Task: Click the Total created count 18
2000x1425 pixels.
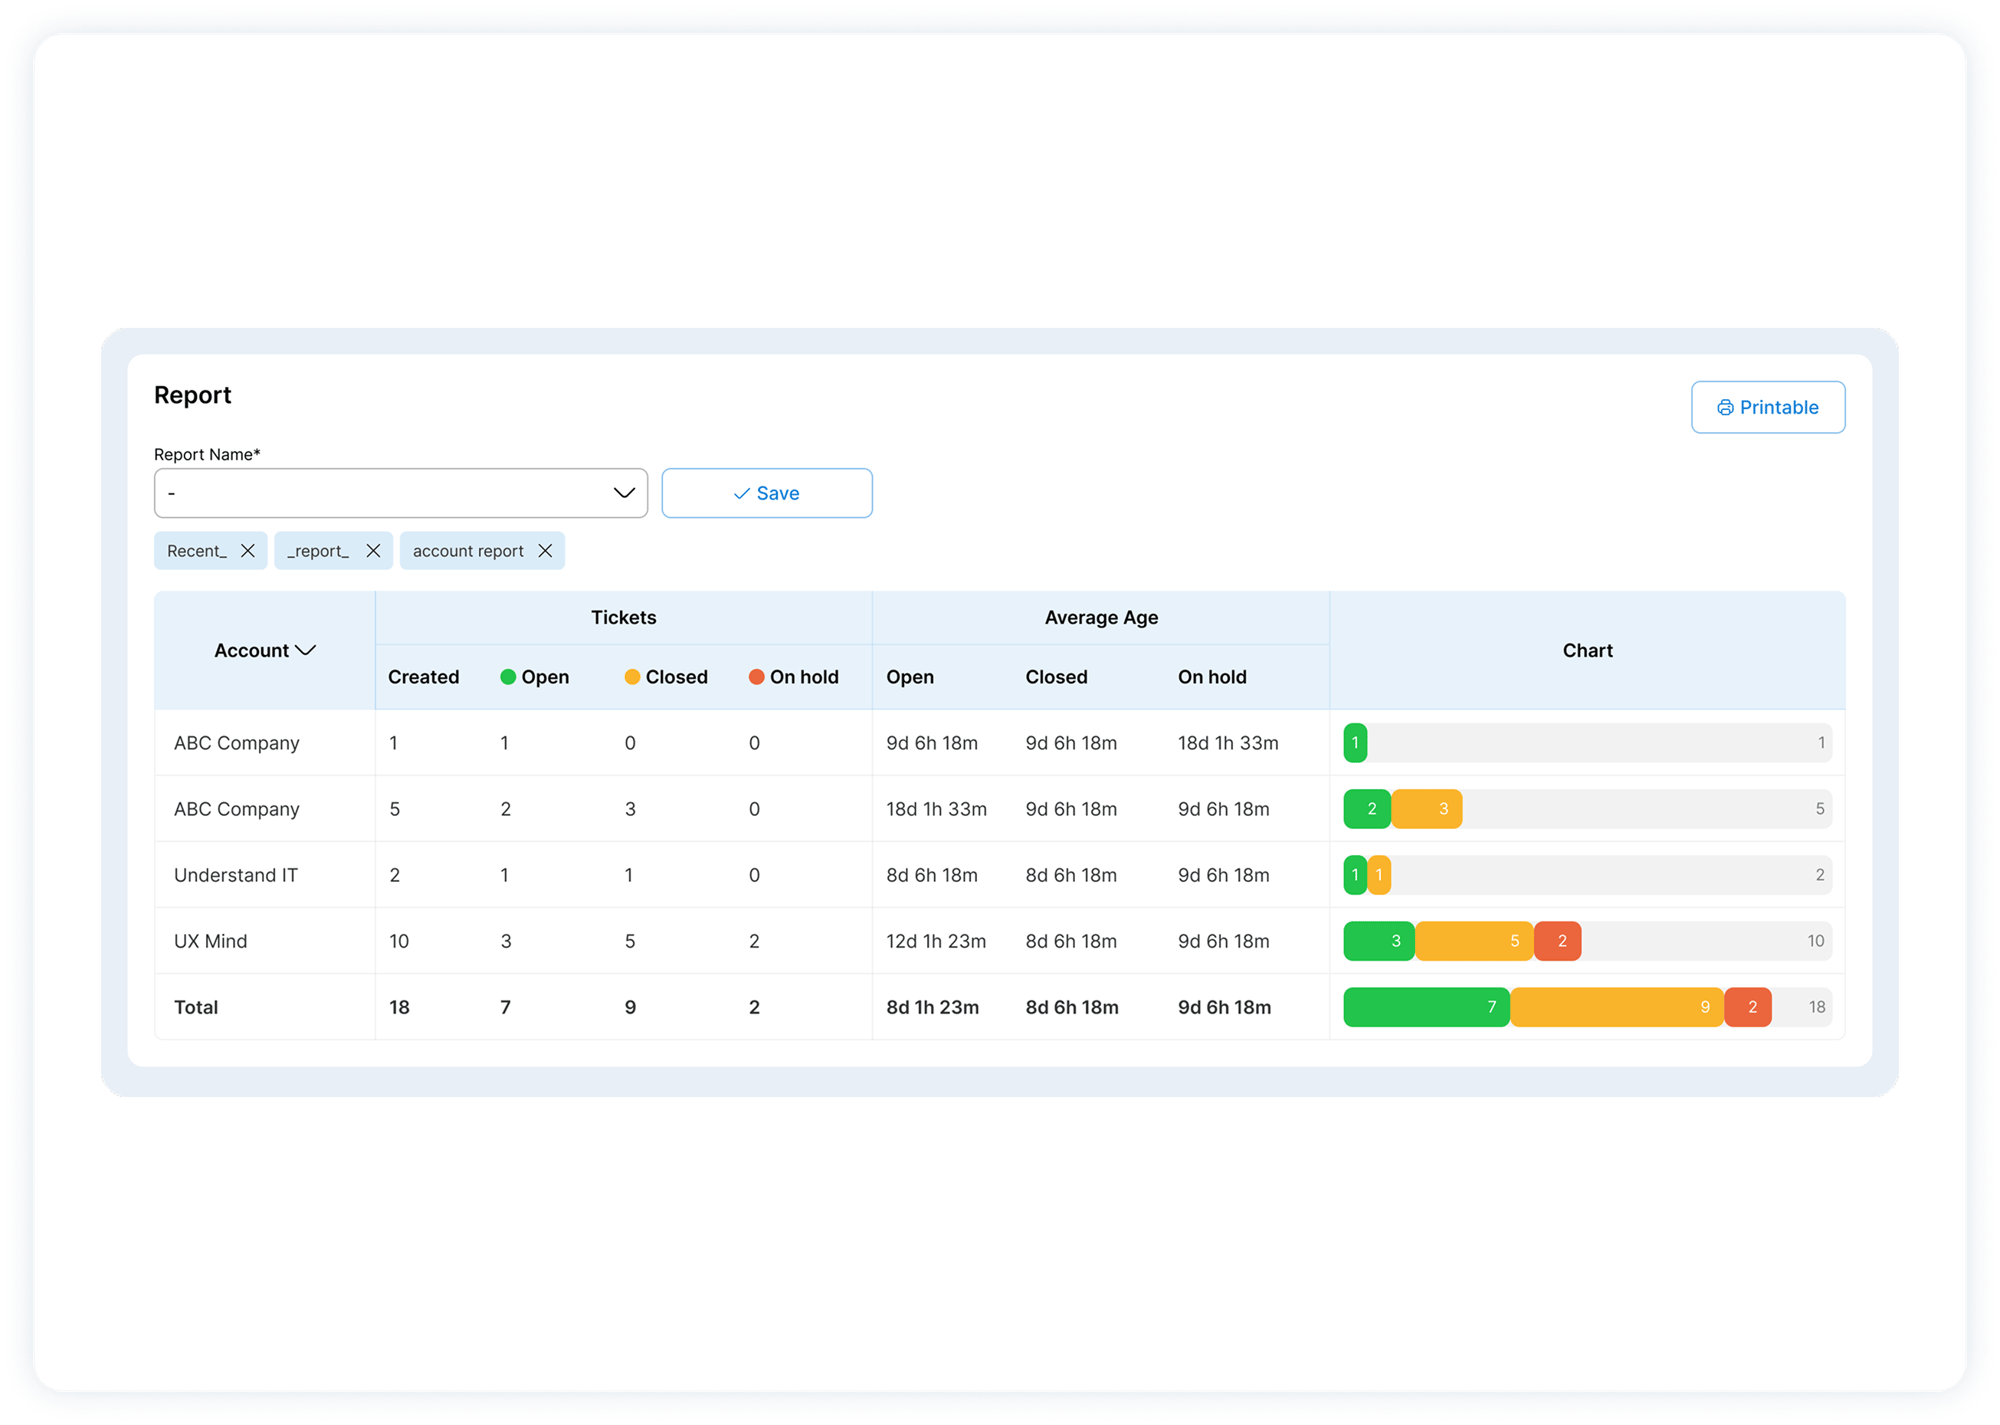Action: click(x=399, y=1007)
